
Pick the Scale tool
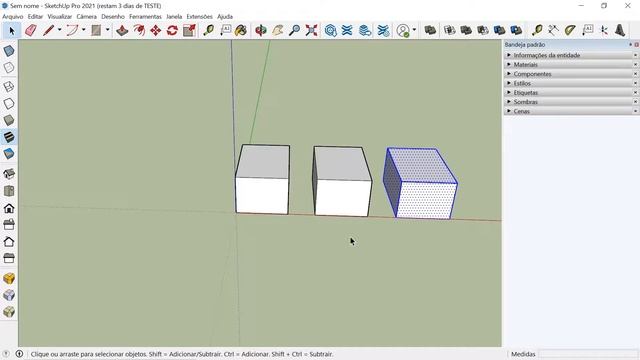coord(189,31)
